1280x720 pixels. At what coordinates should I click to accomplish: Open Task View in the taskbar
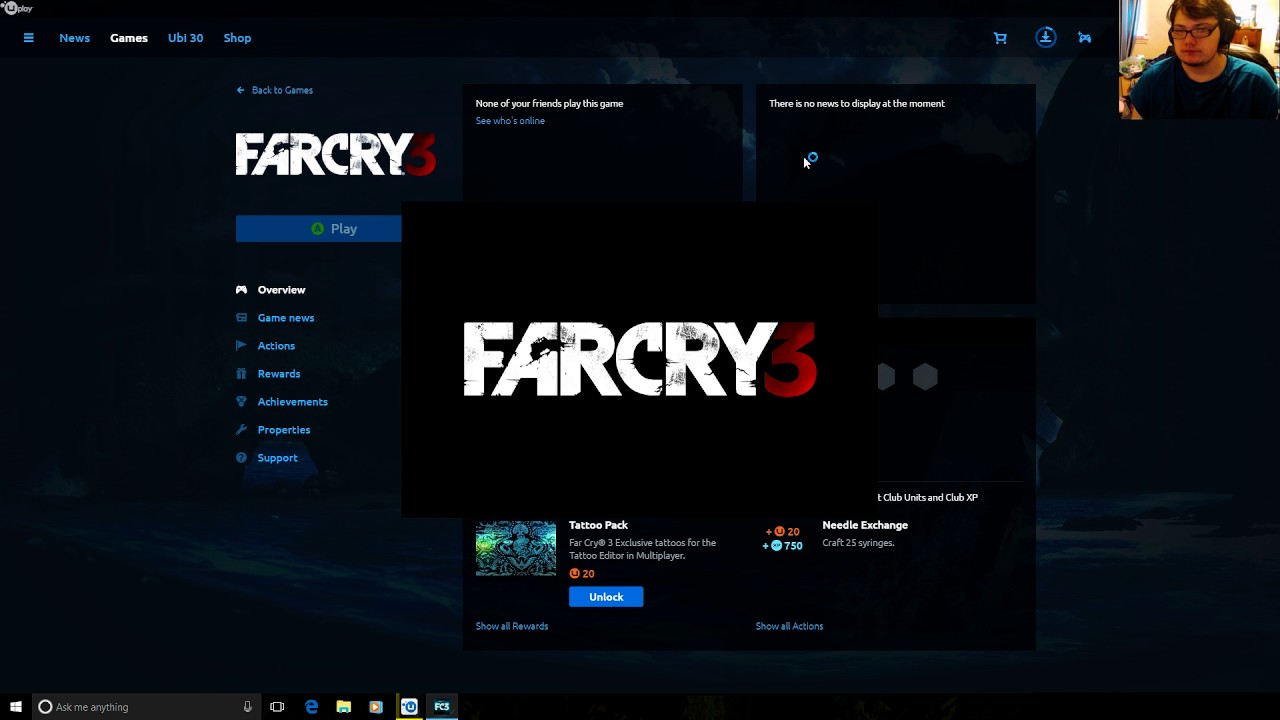[x=277, y=707]
